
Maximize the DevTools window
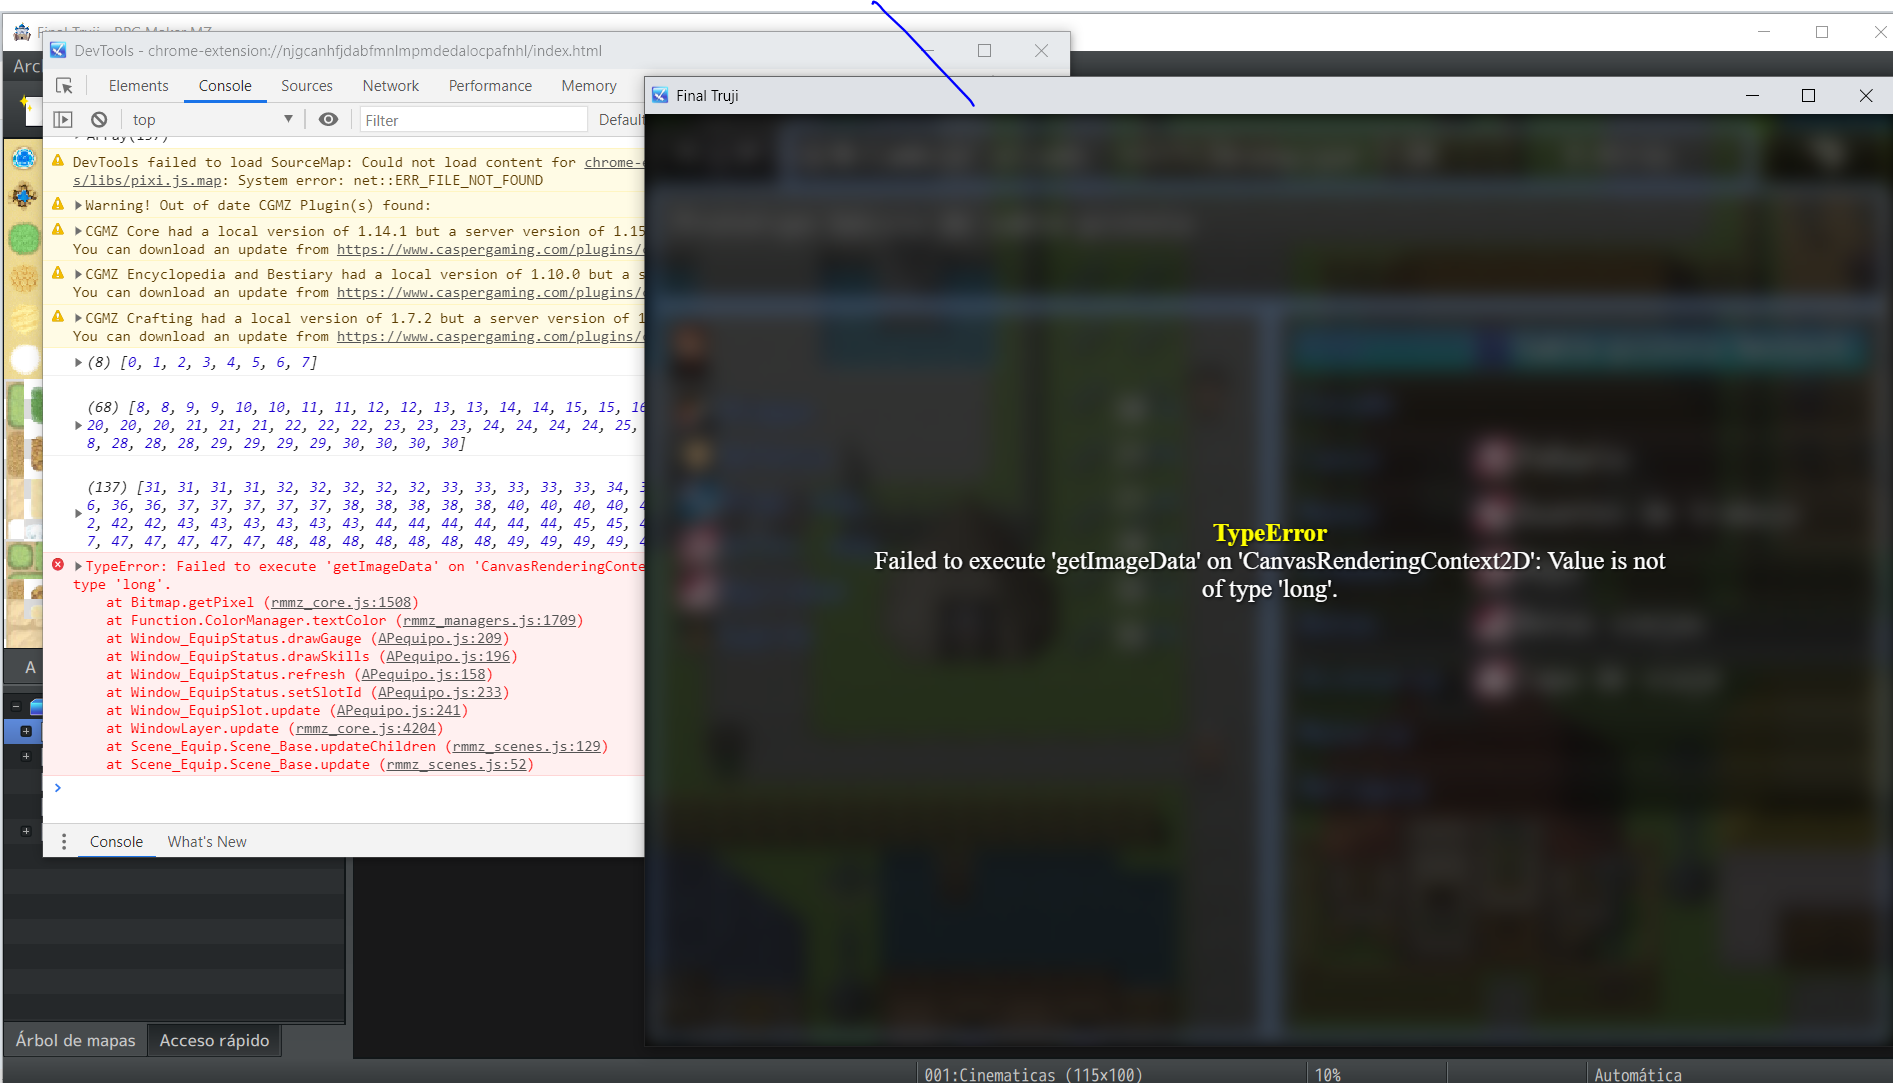point(984,50)
